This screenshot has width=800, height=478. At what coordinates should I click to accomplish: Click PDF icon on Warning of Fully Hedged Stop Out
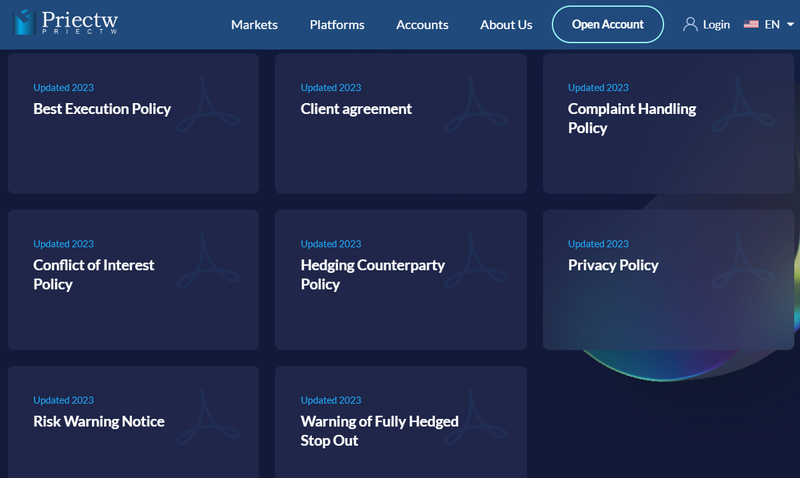(476, 417)
